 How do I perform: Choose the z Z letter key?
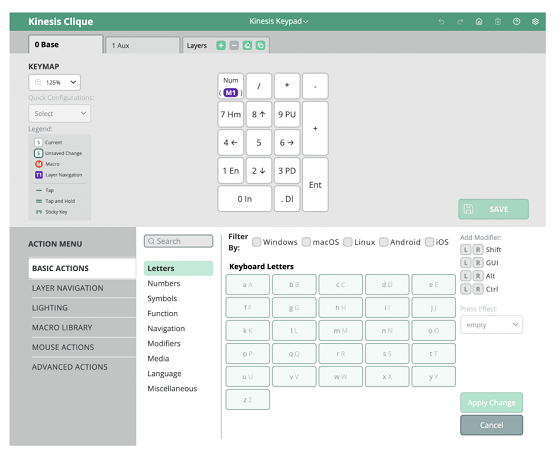(x=248, y=400)
